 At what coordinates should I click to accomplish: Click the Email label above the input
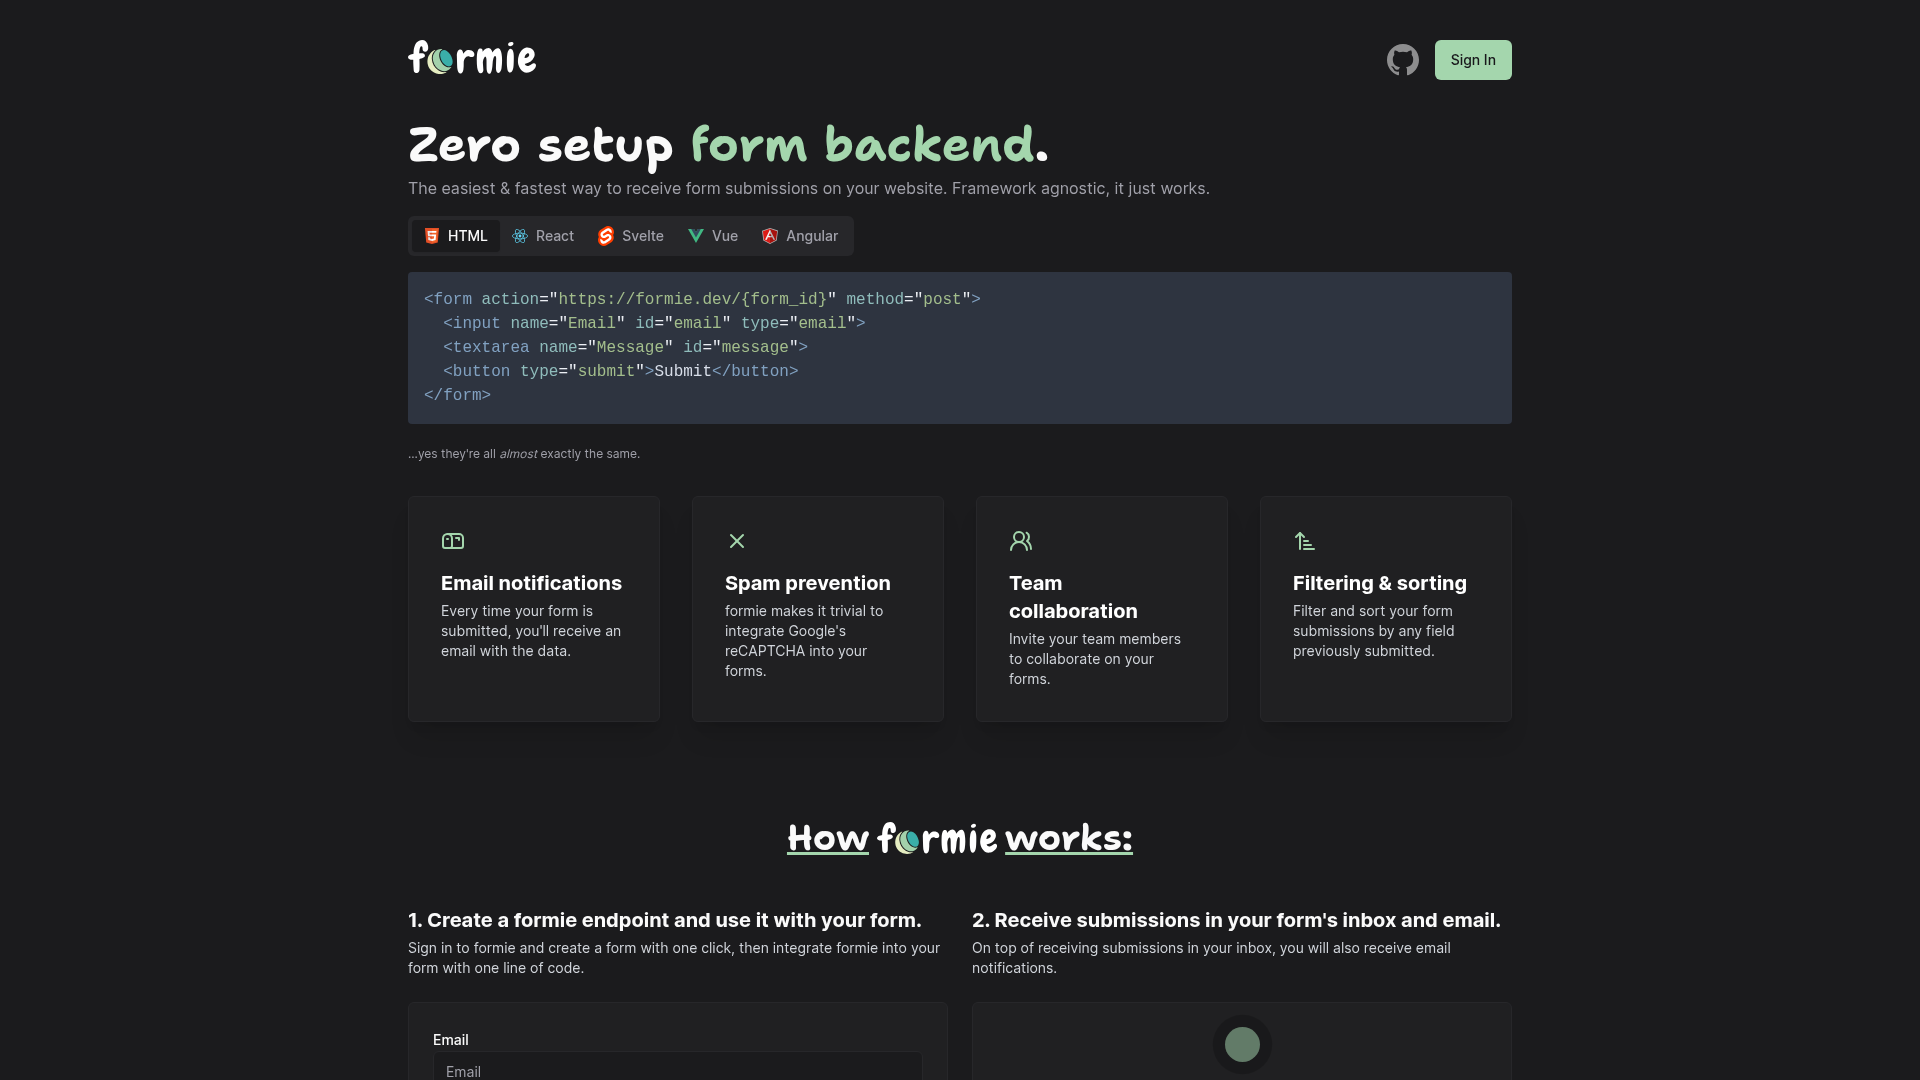pos(451,1040)
